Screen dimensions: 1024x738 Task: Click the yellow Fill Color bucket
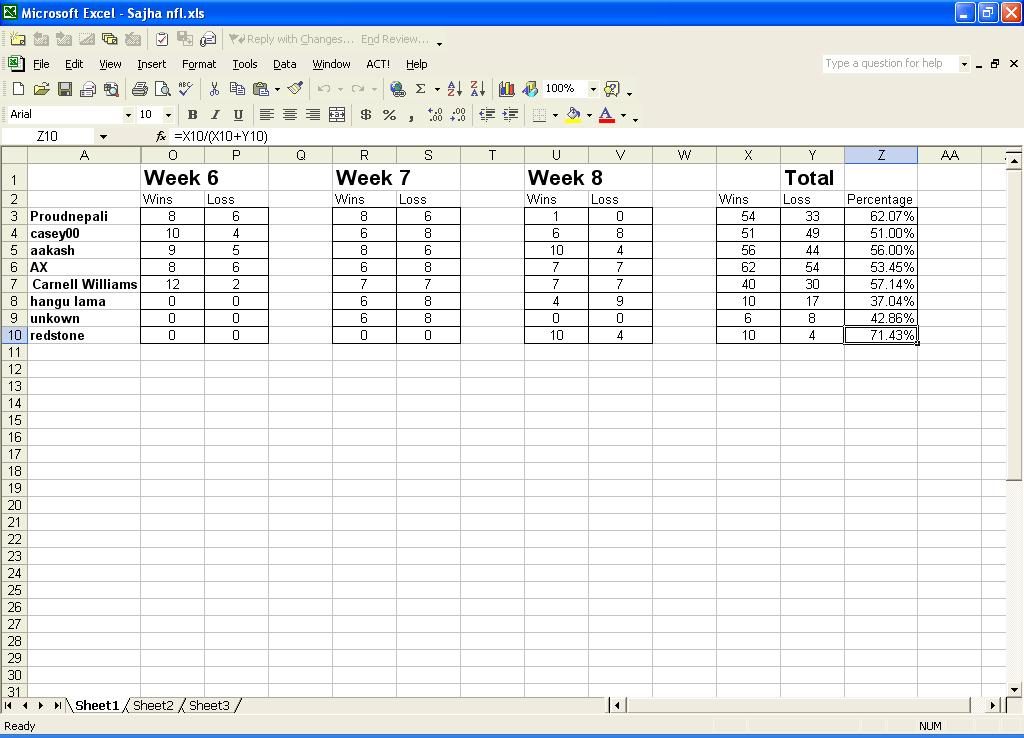pyautogui.click(x=573, y=115)
